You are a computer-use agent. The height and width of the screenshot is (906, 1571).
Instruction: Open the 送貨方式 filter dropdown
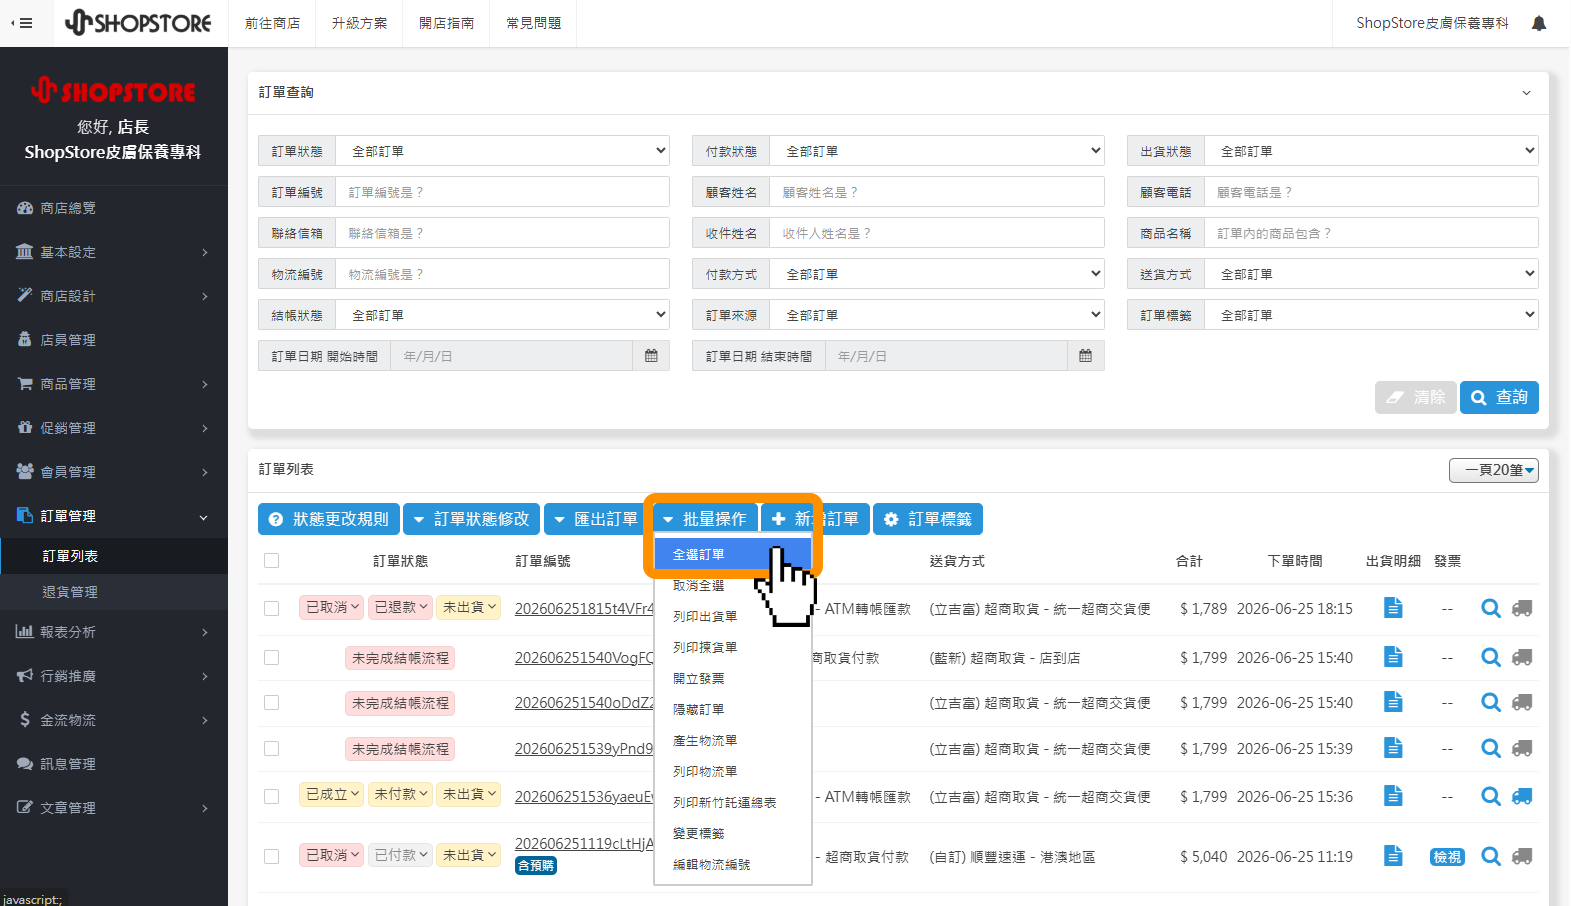[x=1371, y=274]
